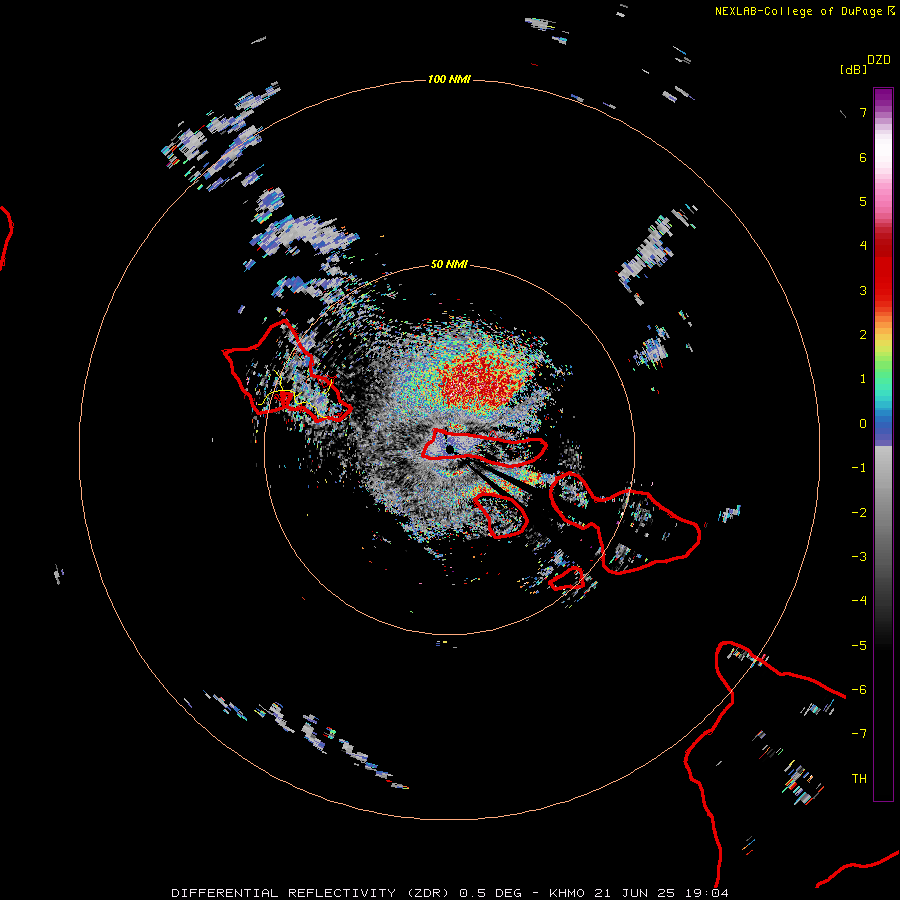
Task: Click the color bar at the 7 dB level
Action: tap(883, 112)
